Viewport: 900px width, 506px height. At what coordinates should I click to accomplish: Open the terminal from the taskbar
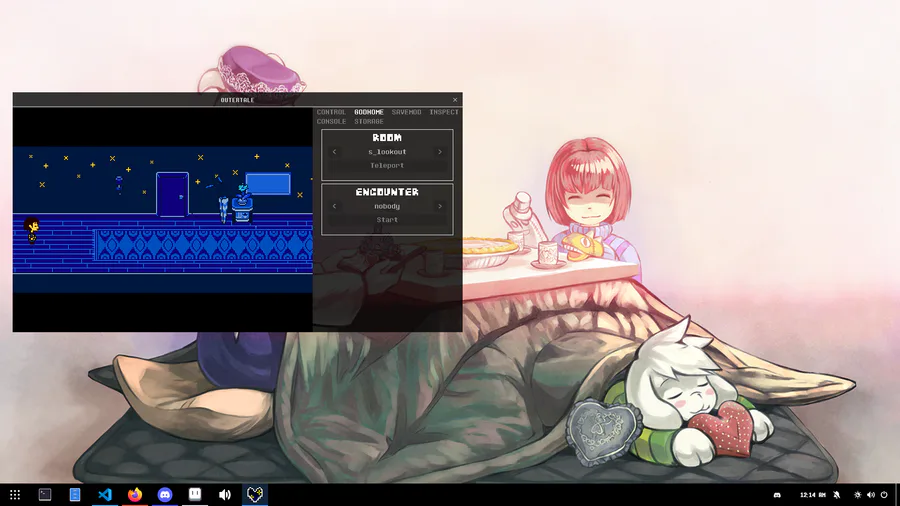(x=45, y=495)
